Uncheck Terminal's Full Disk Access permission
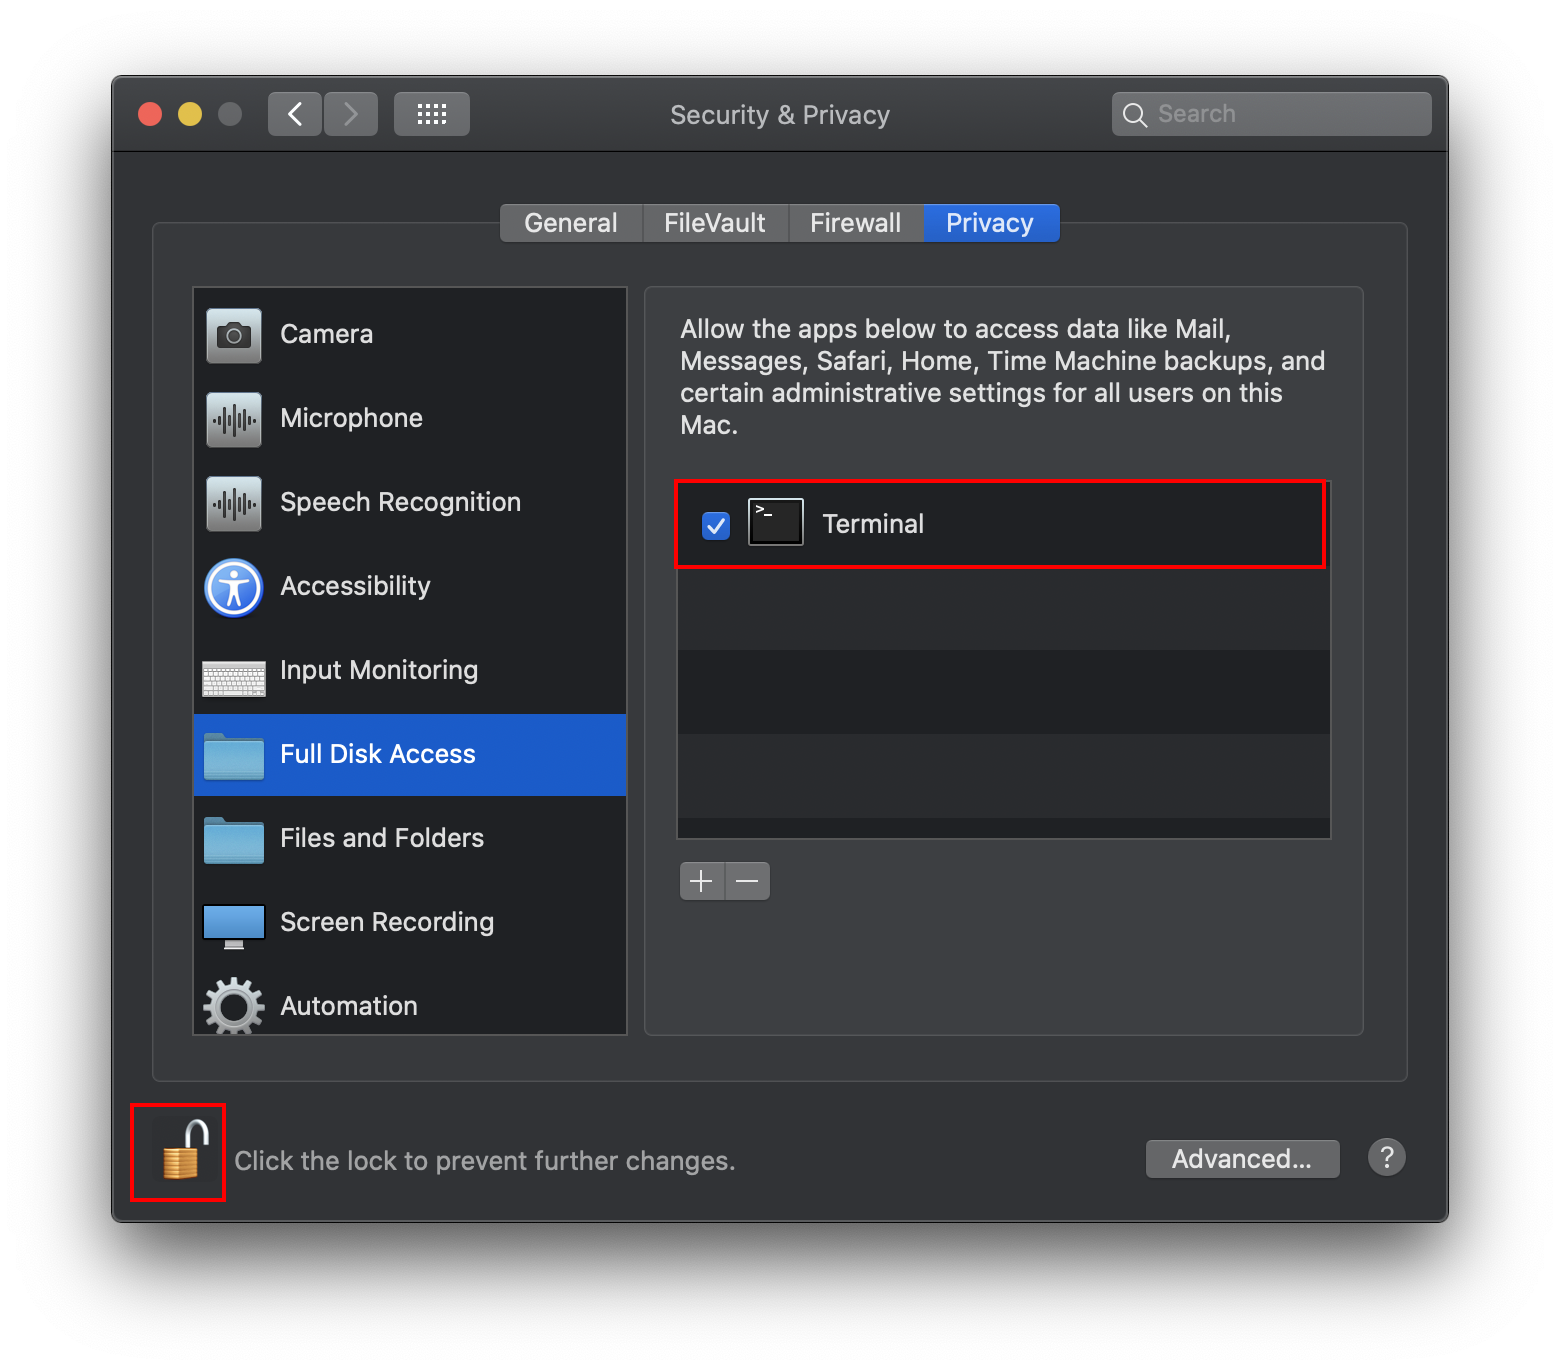This screenshot has width=1560, height=1370. point(714,524)
